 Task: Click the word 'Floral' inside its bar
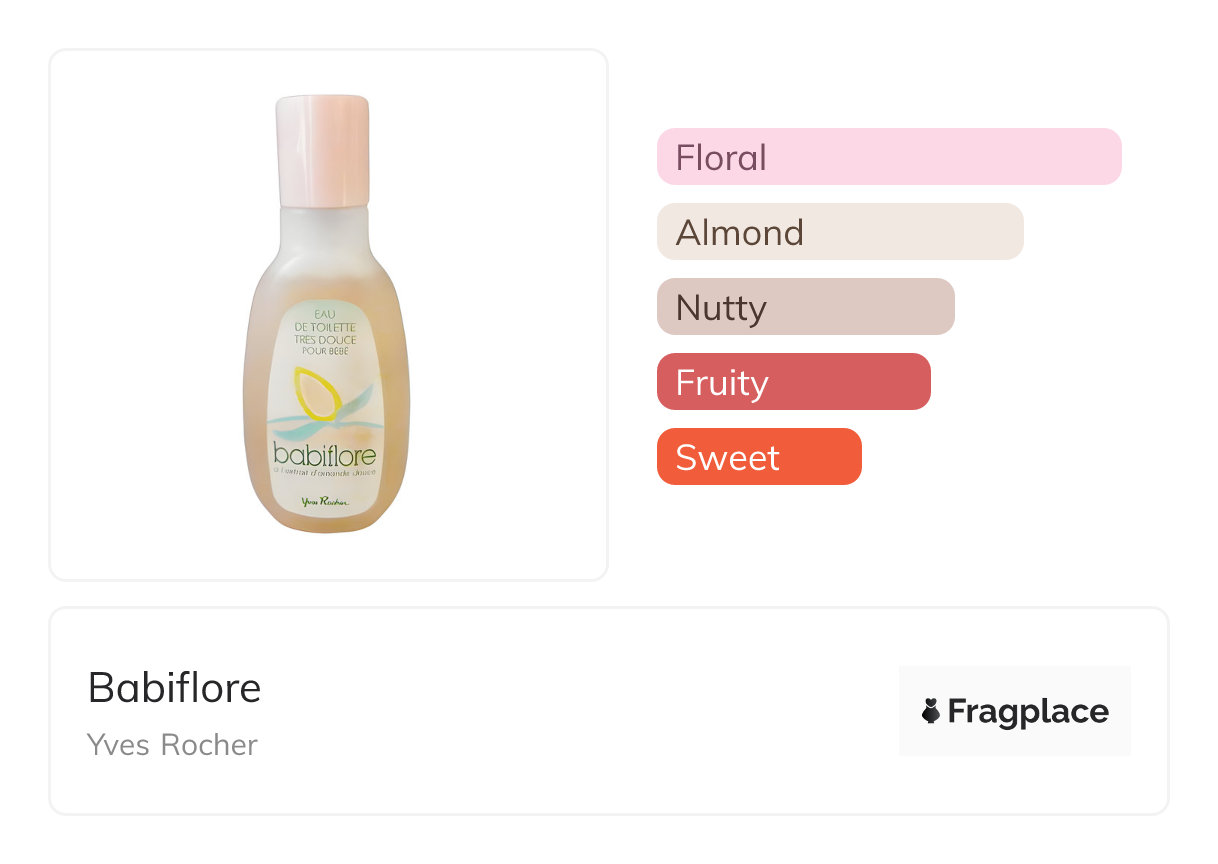point(721,157)
